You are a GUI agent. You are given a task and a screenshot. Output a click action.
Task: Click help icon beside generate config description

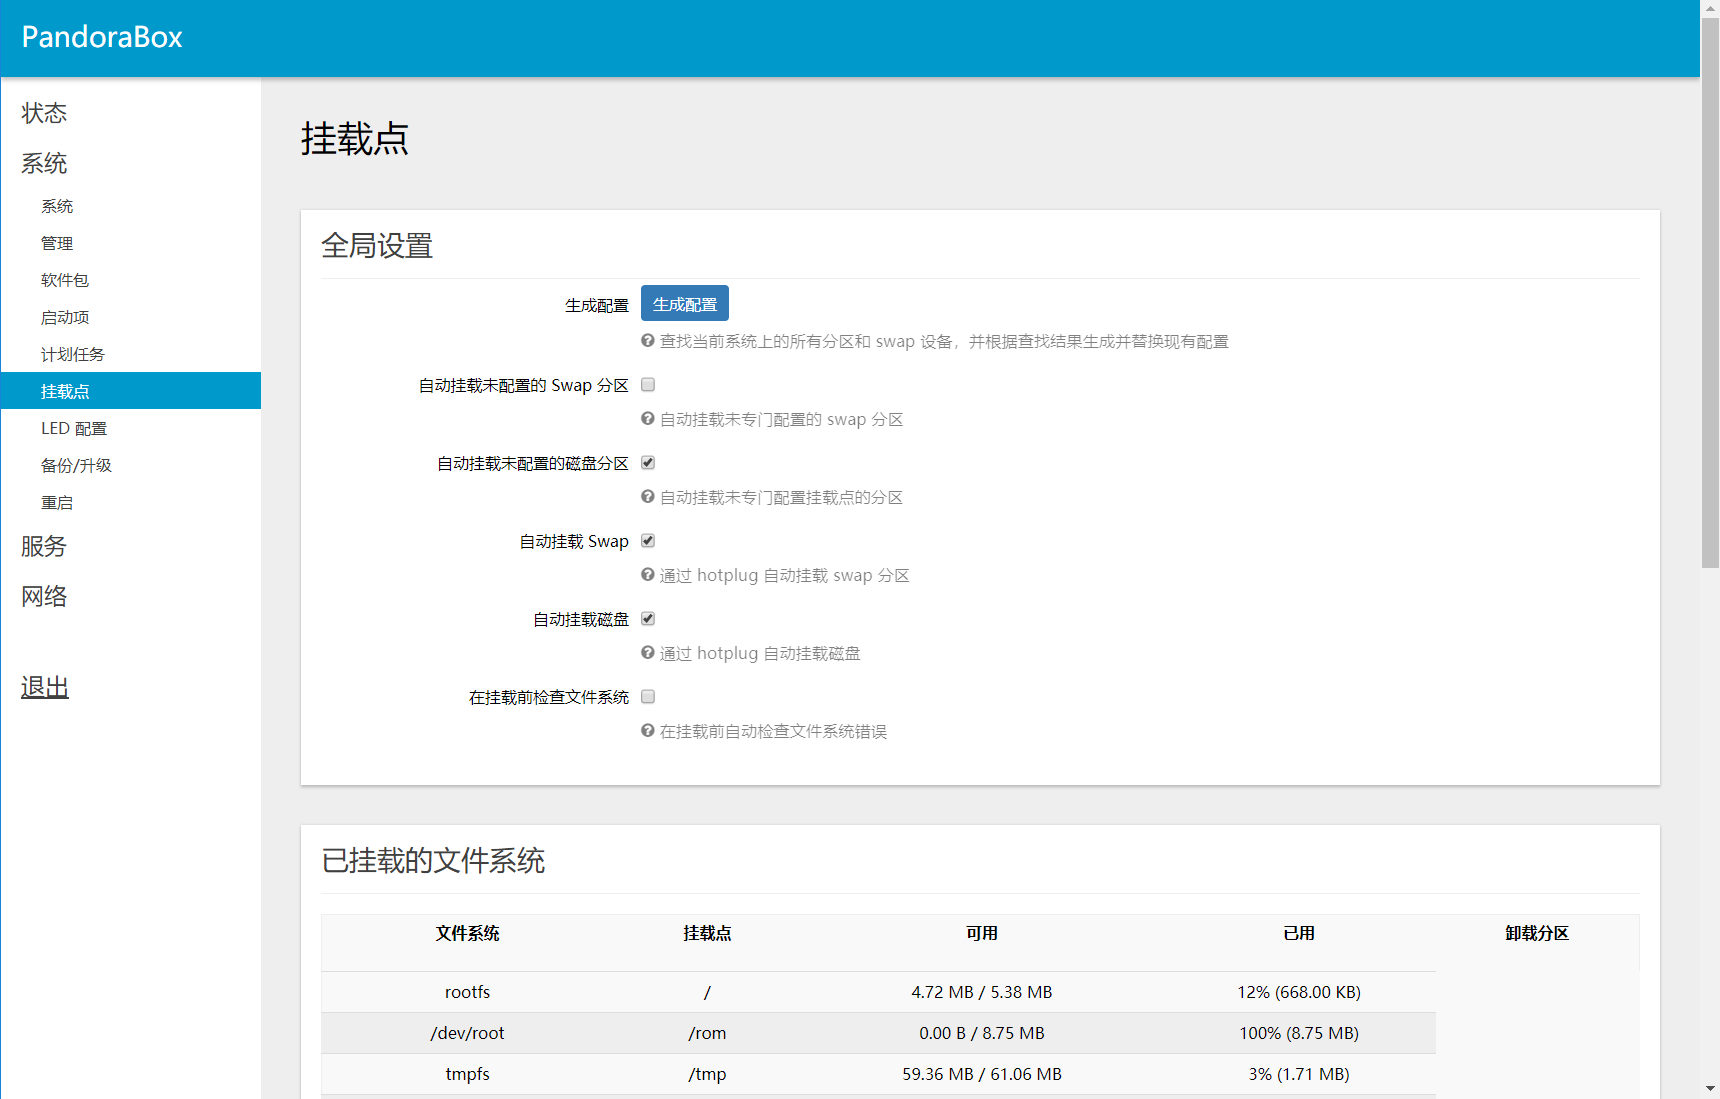(x=648, y=341)
